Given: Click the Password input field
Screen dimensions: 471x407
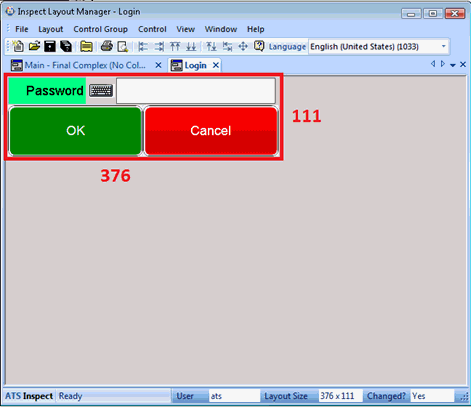Looking at the screenshot, I should (x=196, y=91).
